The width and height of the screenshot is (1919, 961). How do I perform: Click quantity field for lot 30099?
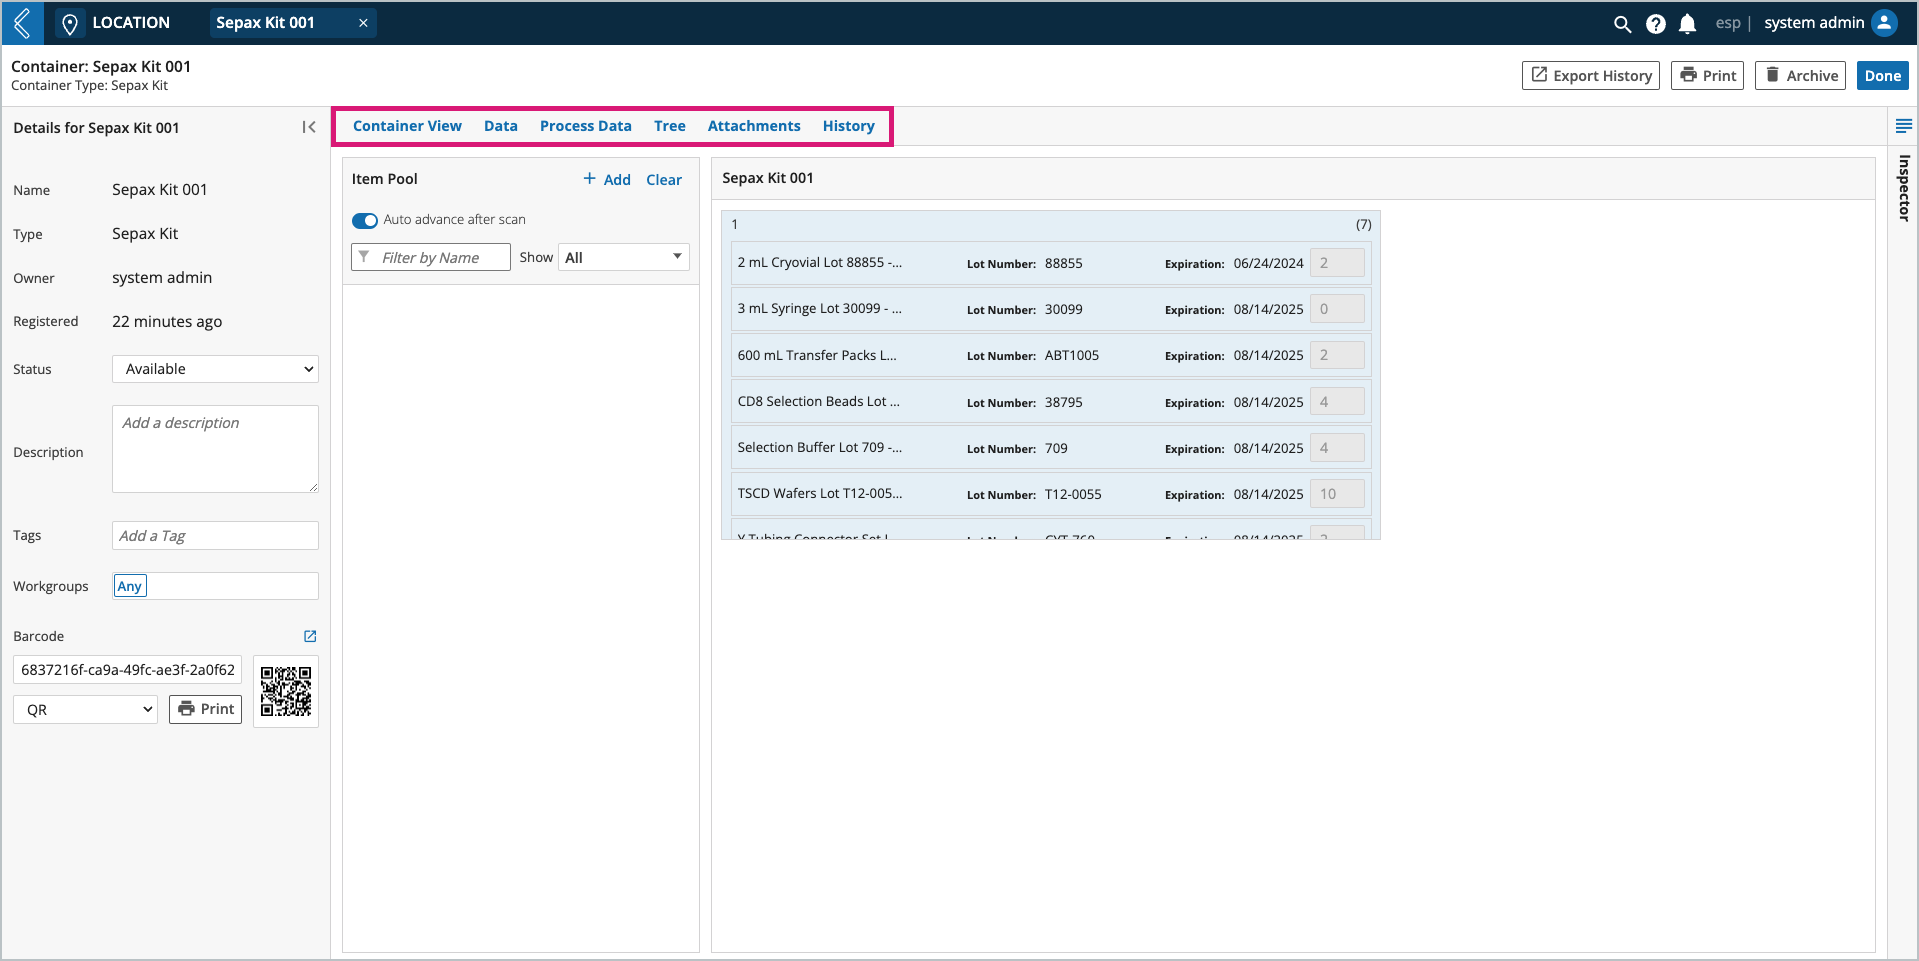pyautogui.click(x=1337, y=309)
